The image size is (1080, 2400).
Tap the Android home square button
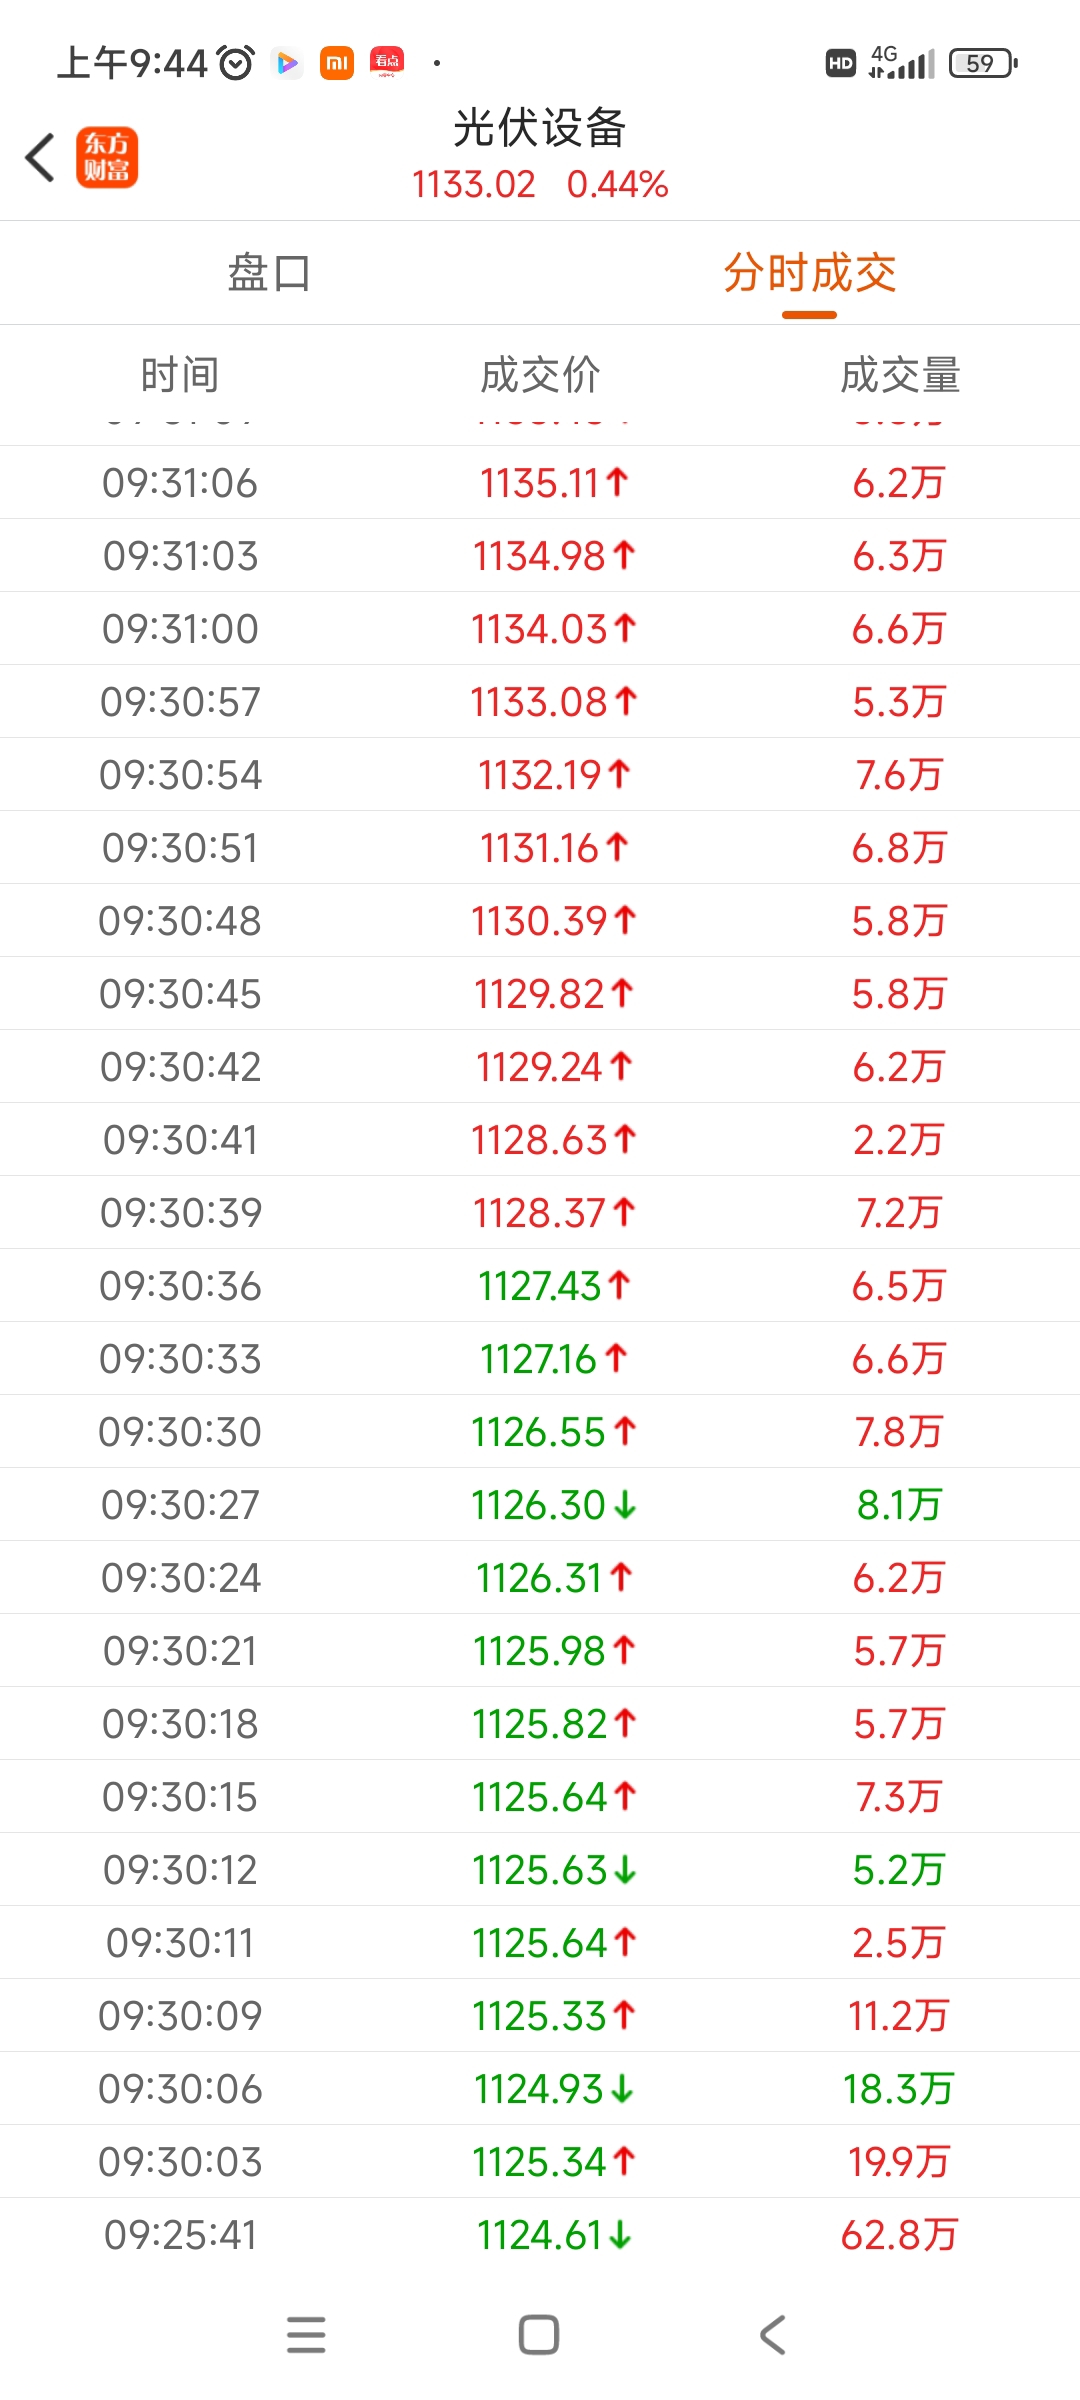[539, 2335]
